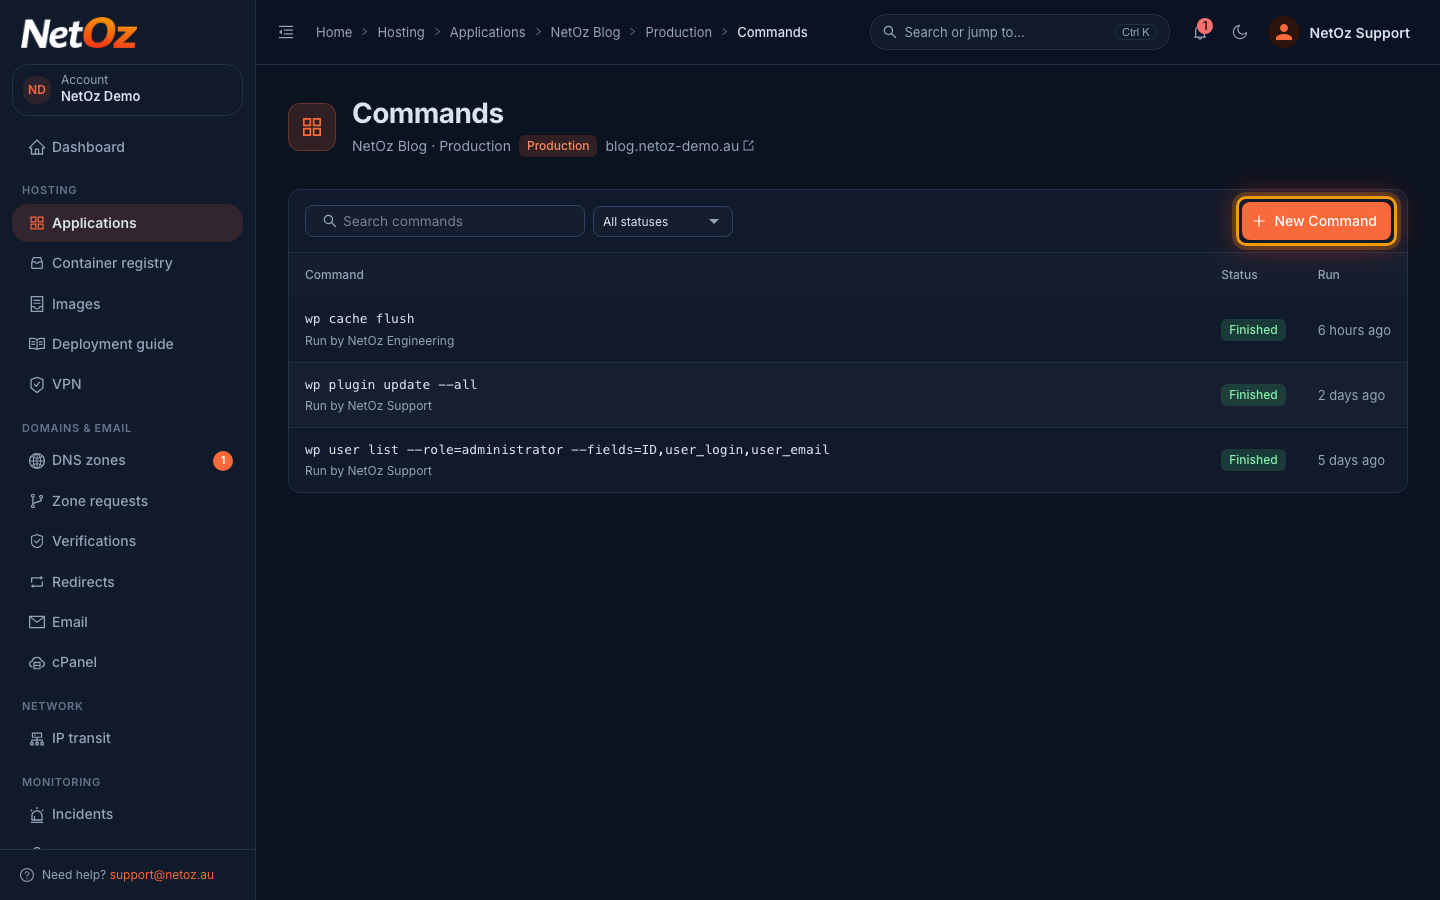Focus the Search commands field
The width and height of the screenshot is (1440, 900).
(445, 221)
